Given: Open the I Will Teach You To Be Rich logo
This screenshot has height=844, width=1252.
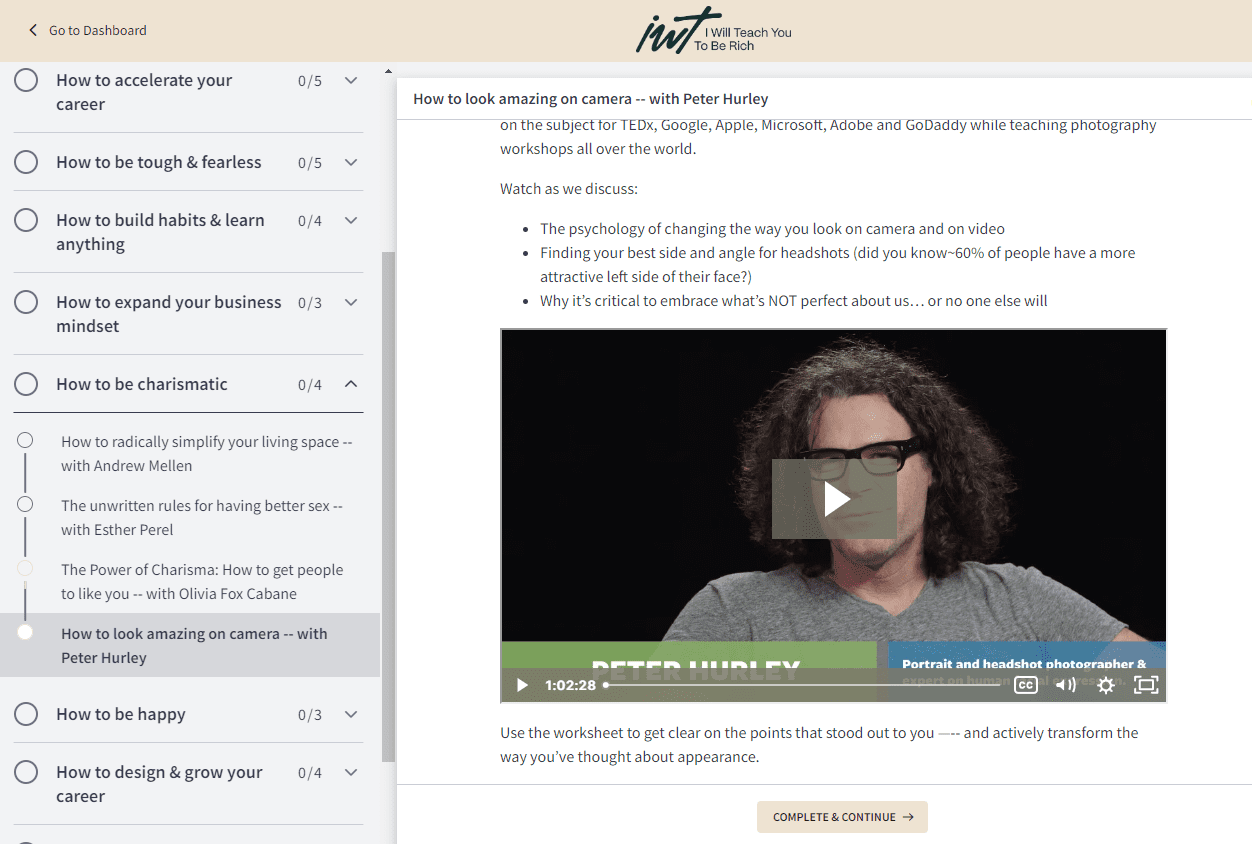Looking at the screenshot, I should [713, 31].
